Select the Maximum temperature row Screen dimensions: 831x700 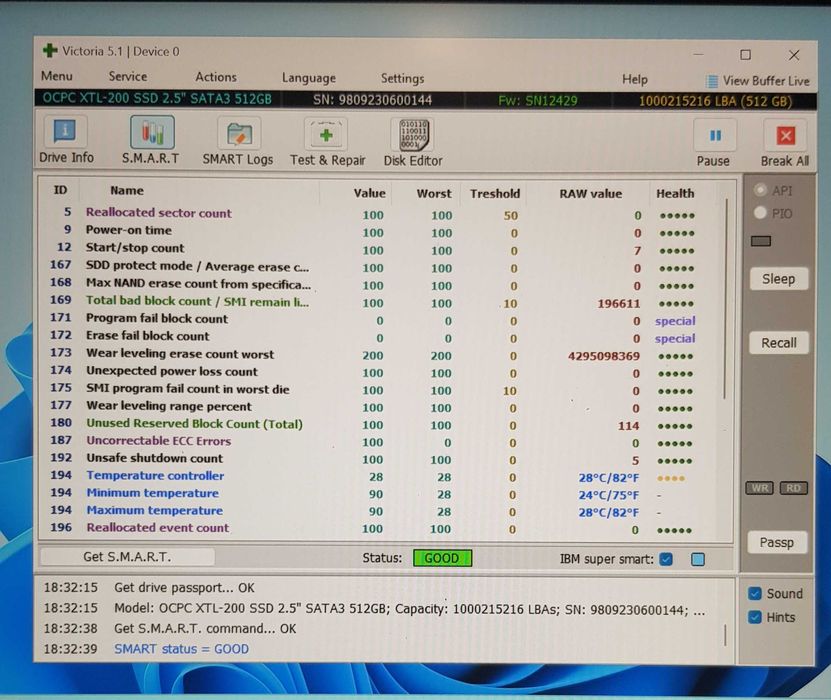(x=379, y=511)
